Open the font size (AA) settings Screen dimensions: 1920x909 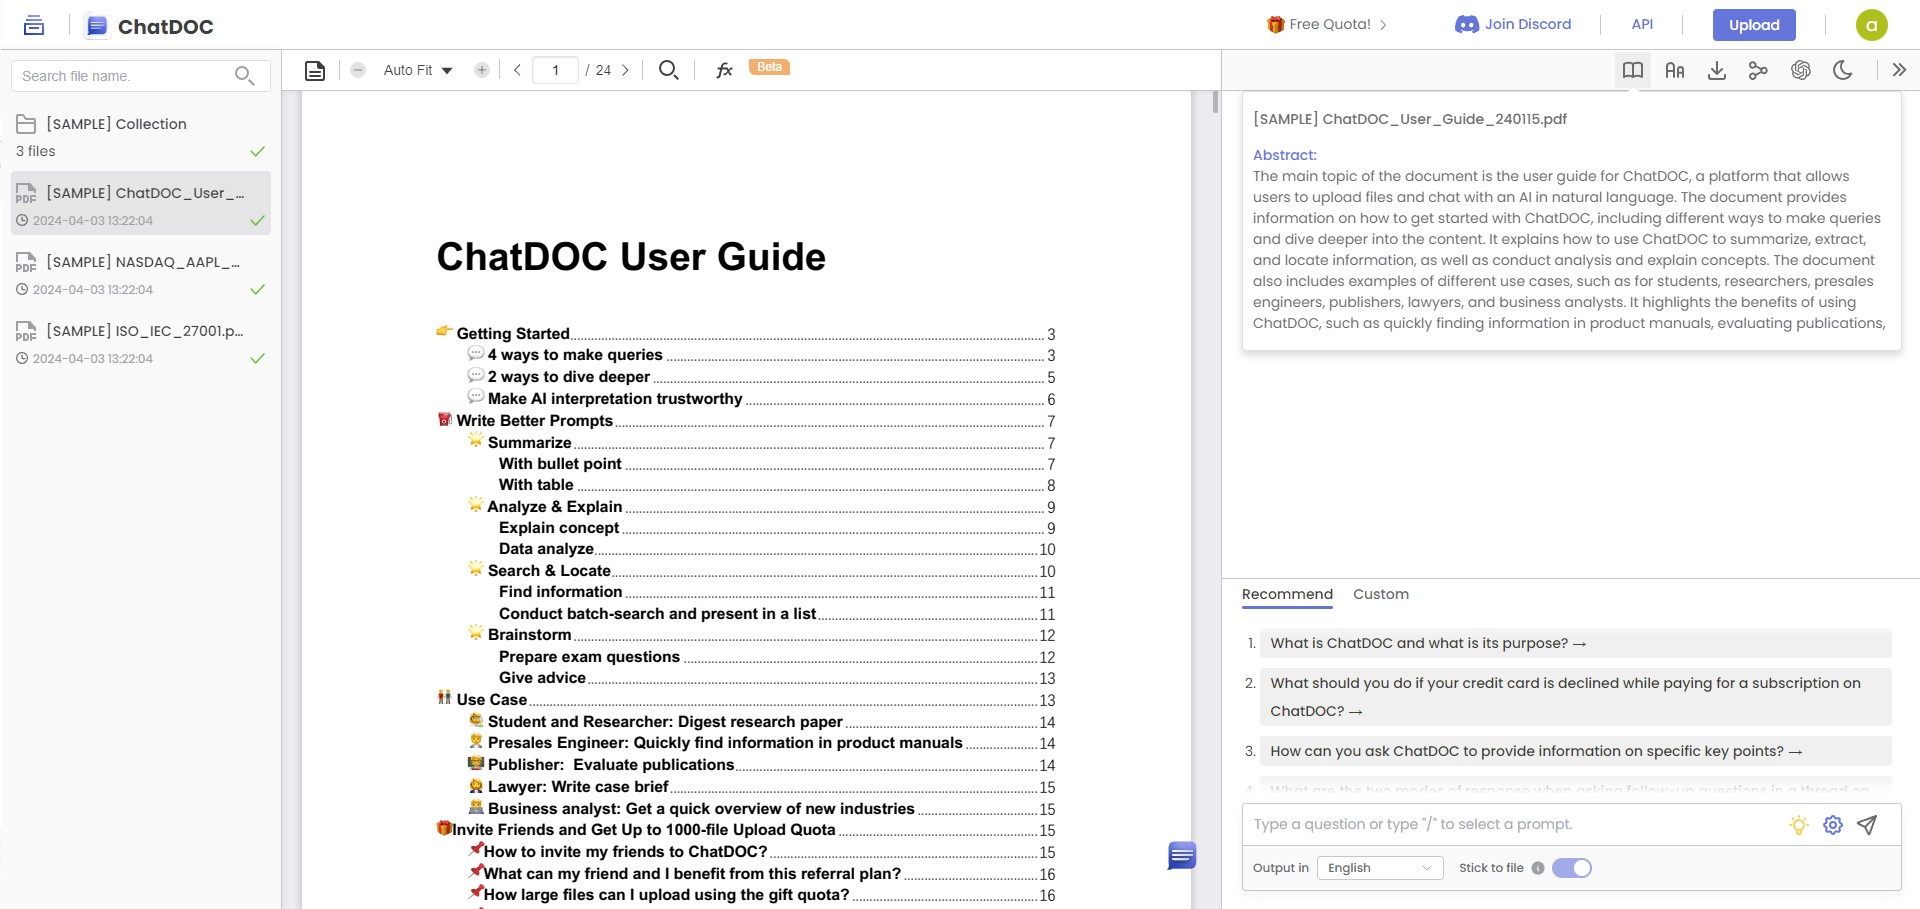(1675, 70)
